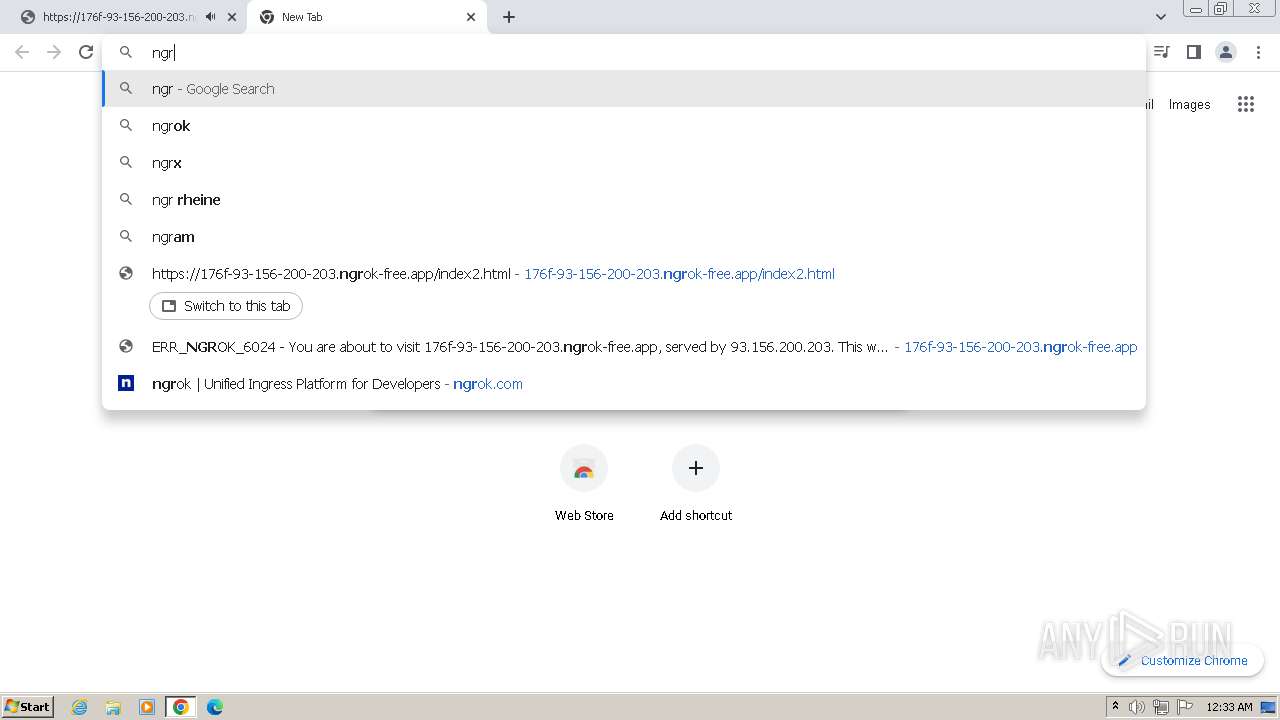
Task: Choose the 'ngrx' search suggestion
Action: (624, 163)
